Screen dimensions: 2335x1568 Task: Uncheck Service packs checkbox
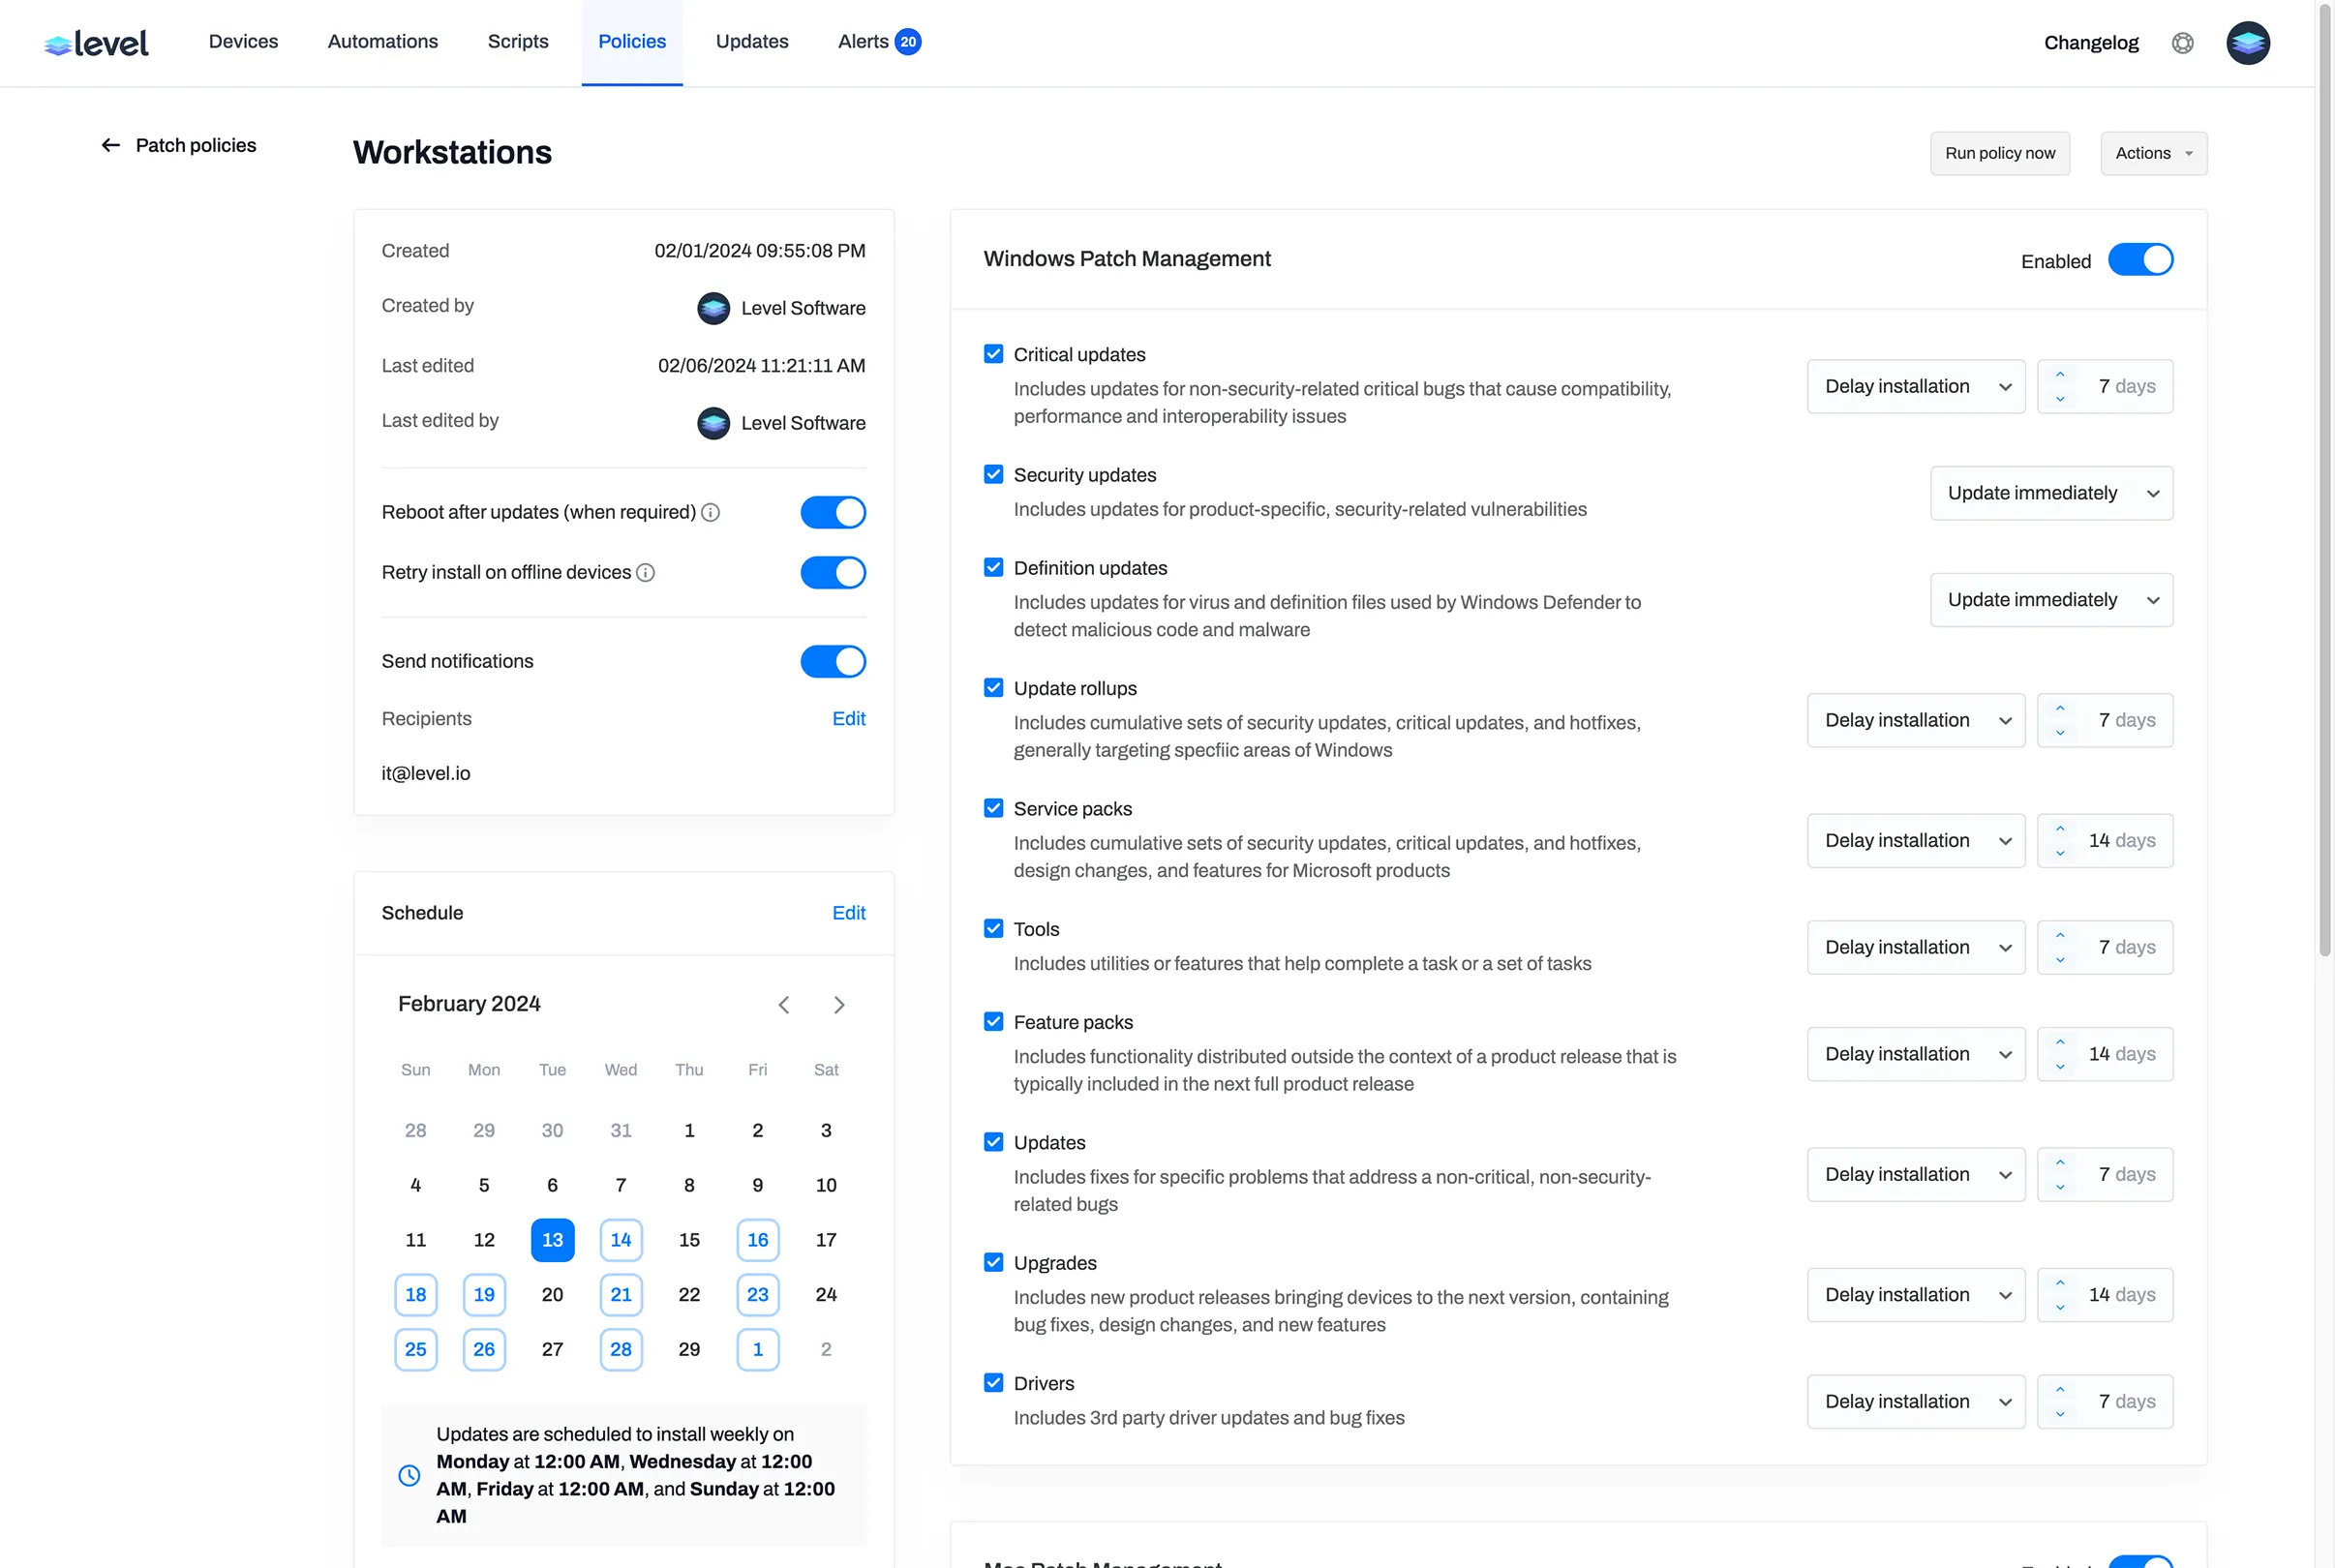pyautogui.click(x=993, y=808)
